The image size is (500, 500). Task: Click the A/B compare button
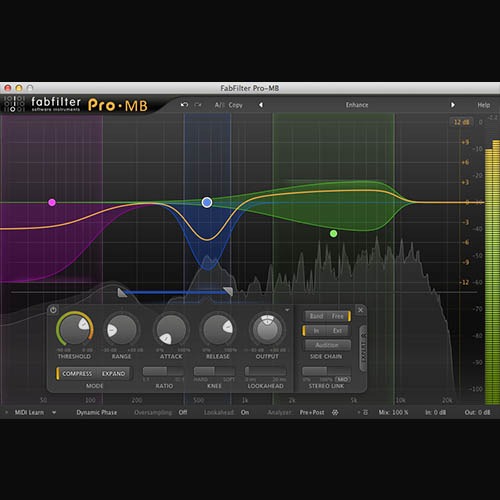pyautogui.click(x=220, y=105)
